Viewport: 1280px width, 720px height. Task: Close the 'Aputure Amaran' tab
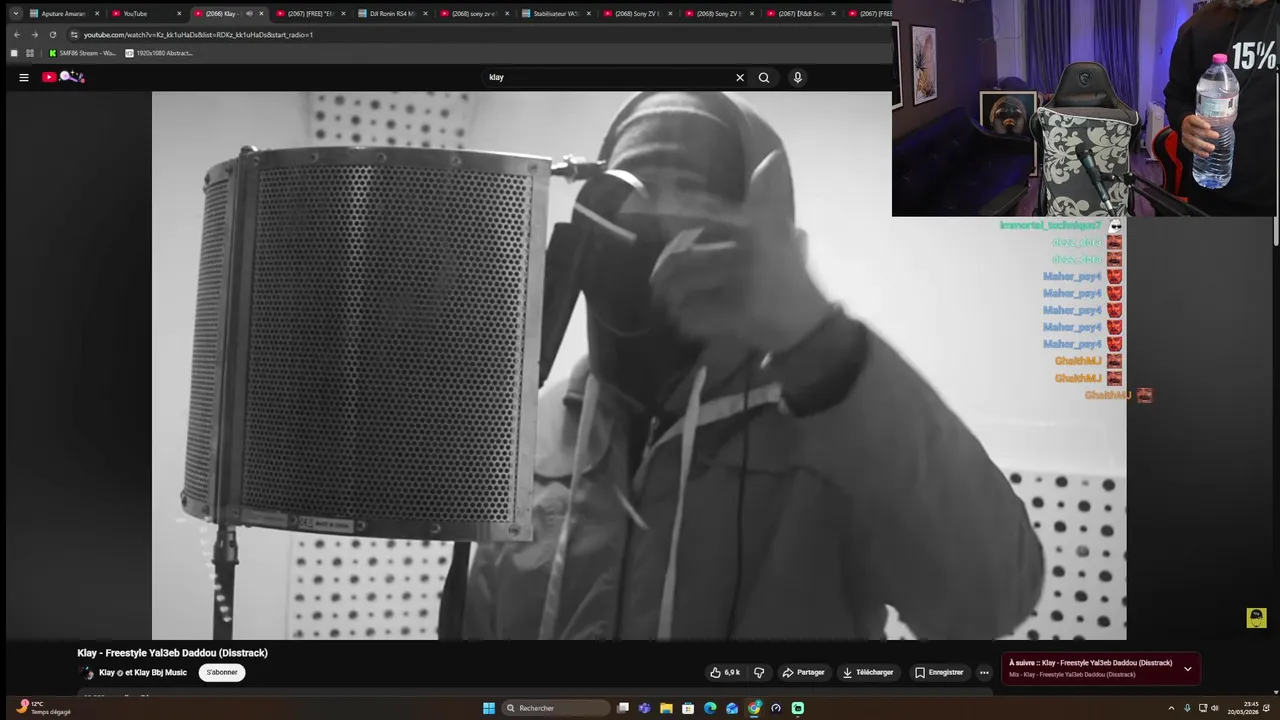tap(97, 13)
